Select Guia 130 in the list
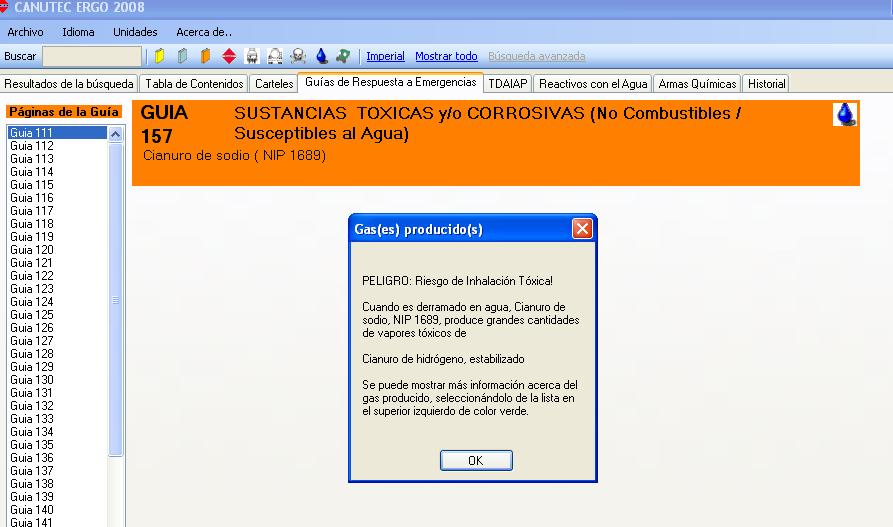Image resolution: width=893 pixels, height=527 pixels. tap(57, 380)
